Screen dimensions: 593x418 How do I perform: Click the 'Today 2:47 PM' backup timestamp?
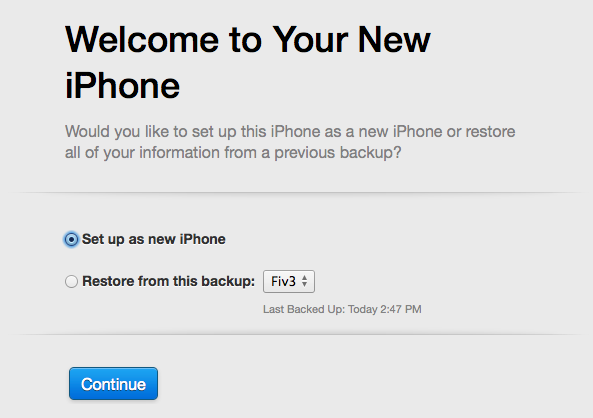385,309
